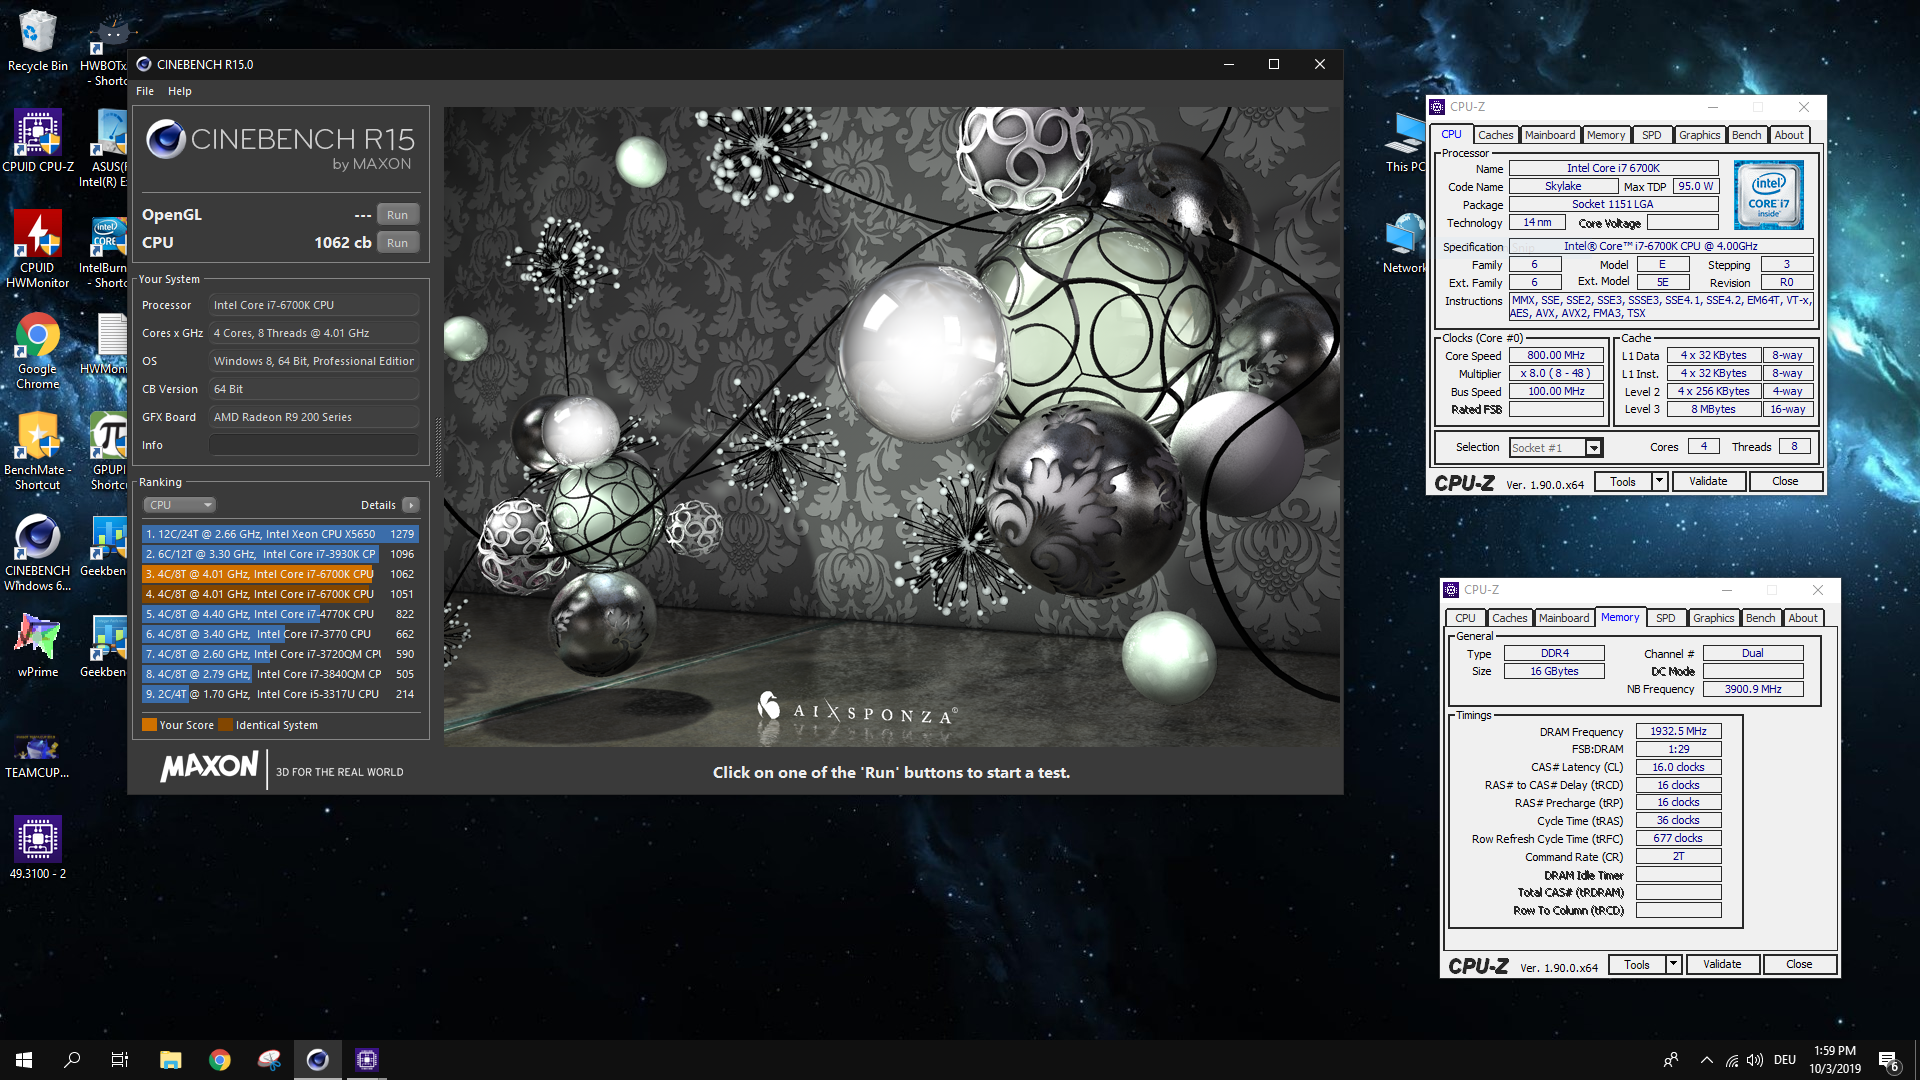1920x1080 pixels.
Task: Open the BenchMate shortcut desktop icon
Action: (37, 452)
